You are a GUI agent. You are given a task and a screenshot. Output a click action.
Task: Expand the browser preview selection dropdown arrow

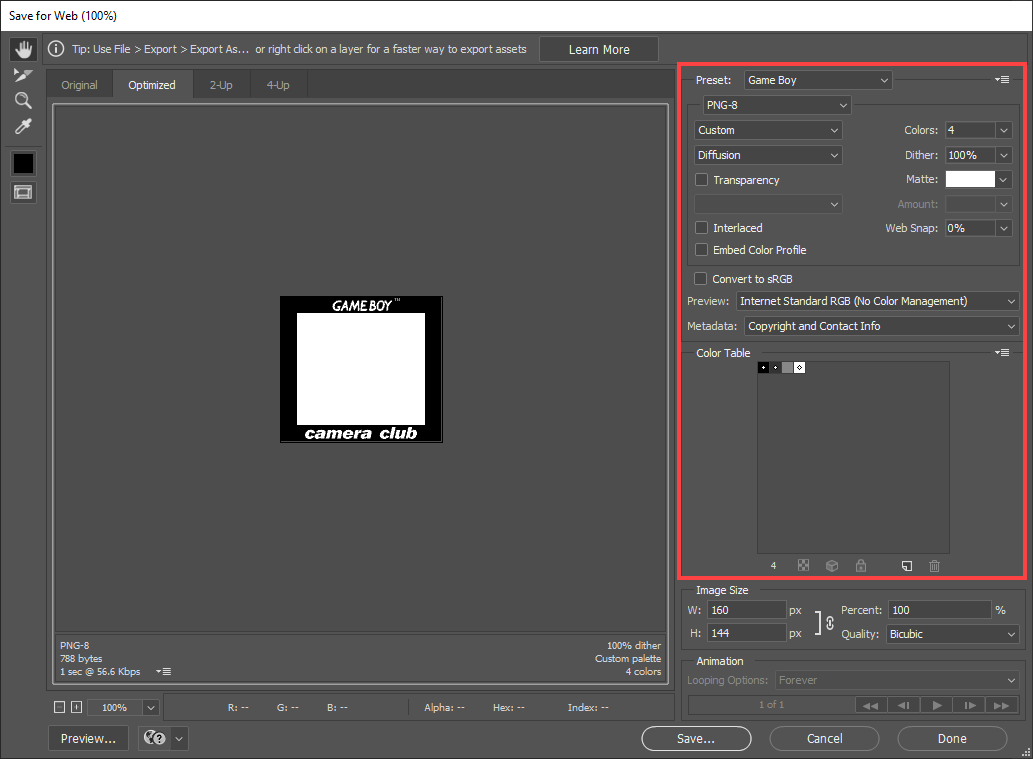179,739
